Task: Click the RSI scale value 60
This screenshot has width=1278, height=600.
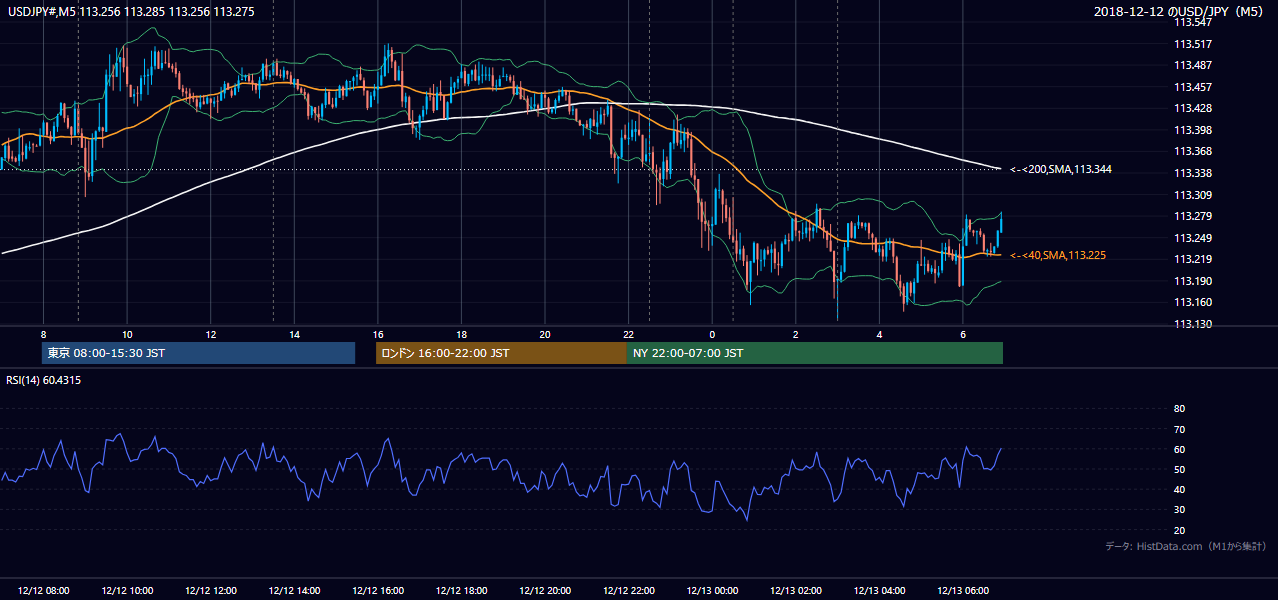Action: coord(1179,449)
